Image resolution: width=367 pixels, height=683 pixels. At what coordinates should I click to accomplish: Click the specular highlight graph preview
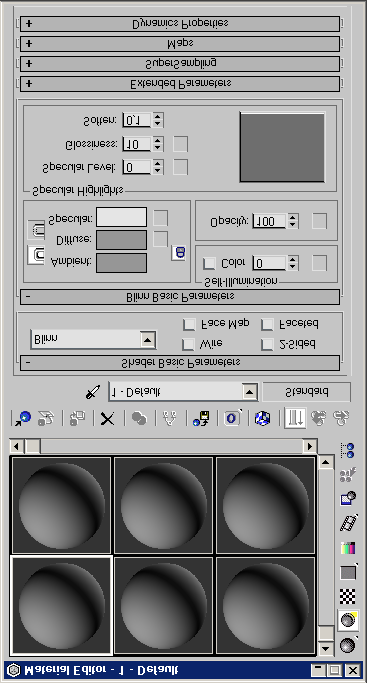(x=282, y=147)
